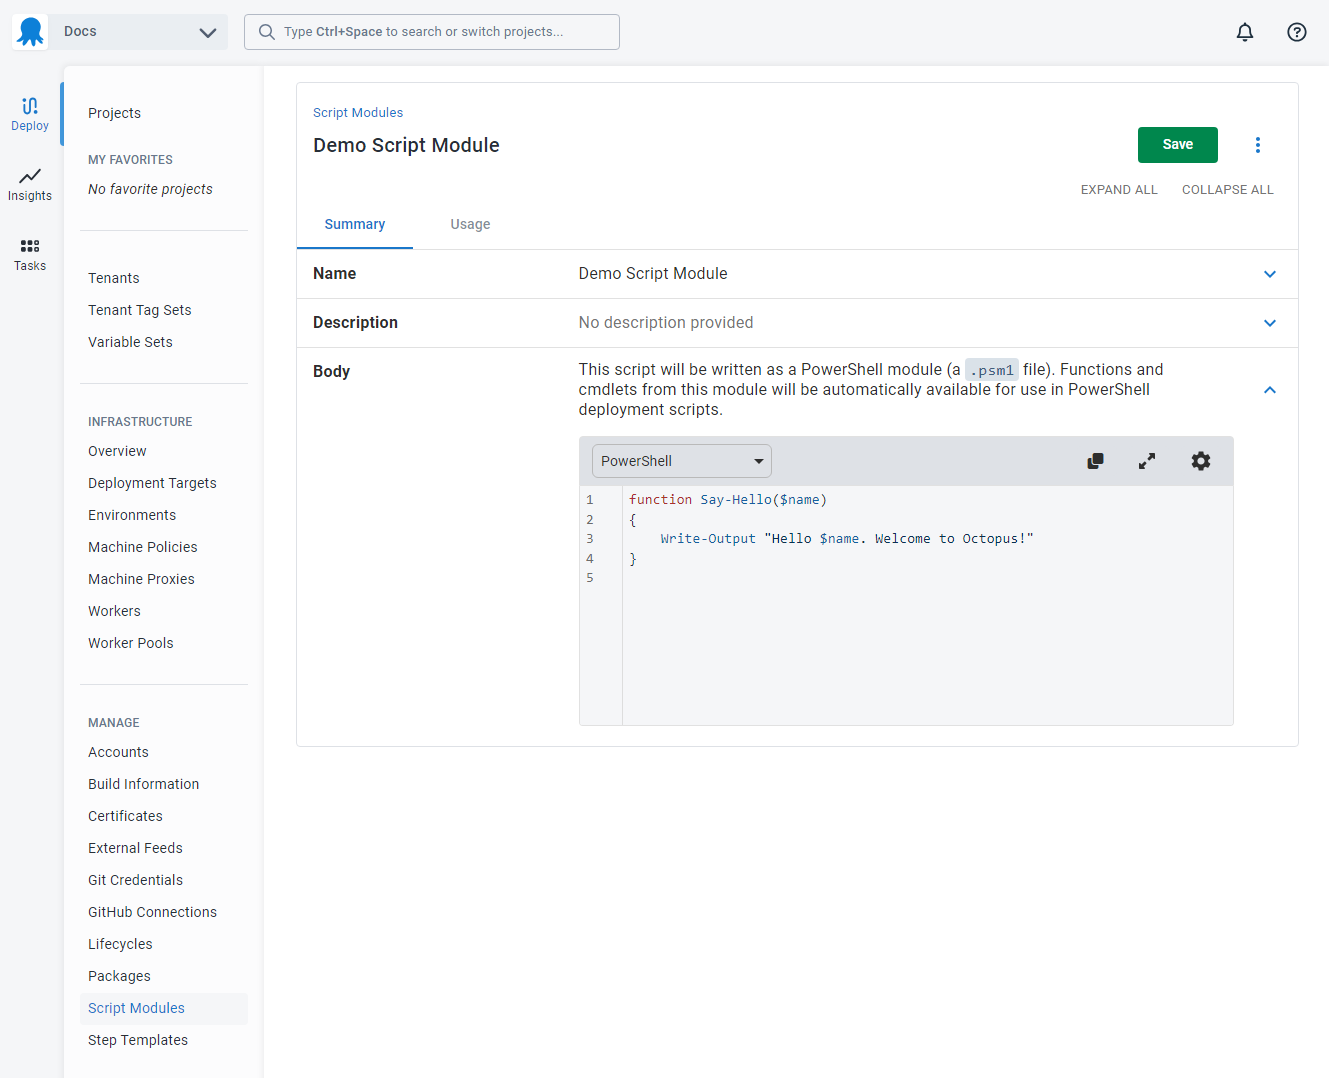This screenshot has width=1329, height=1078.
Task: Open Accounts page
Action: (118, 752)
